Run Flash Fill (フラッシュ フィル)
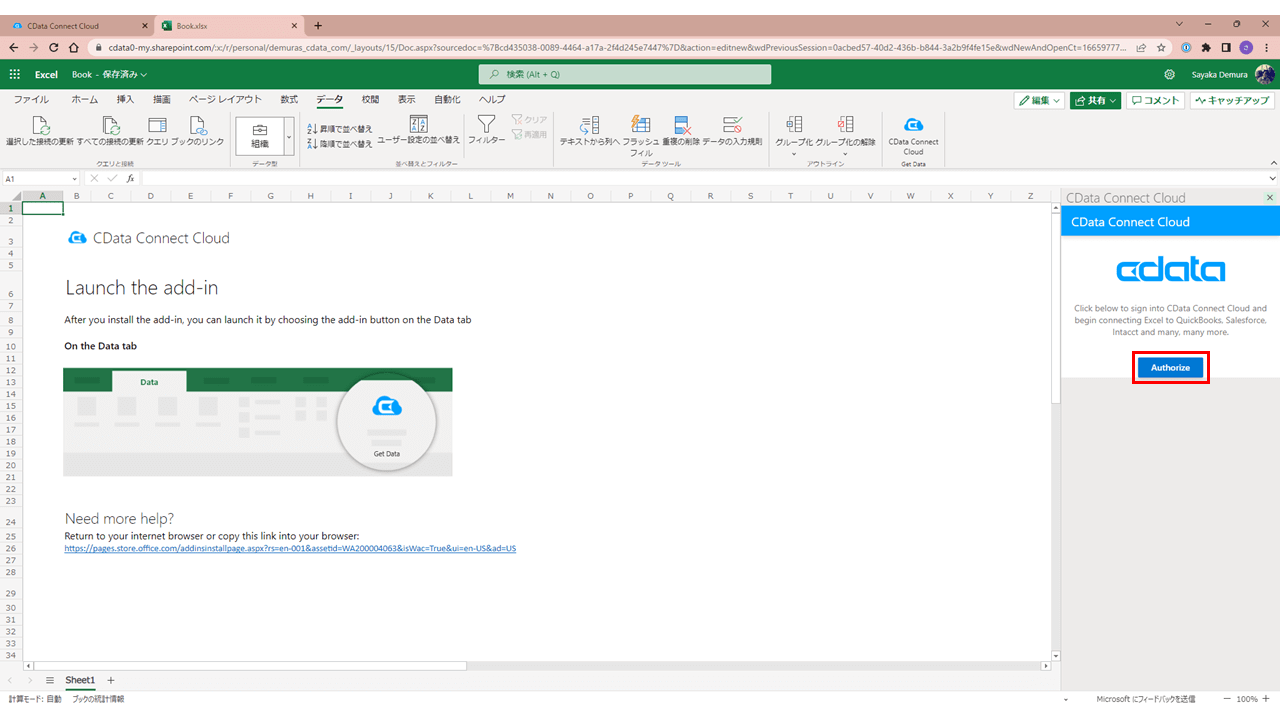1280x720 pixels. (x=640, y=135)
